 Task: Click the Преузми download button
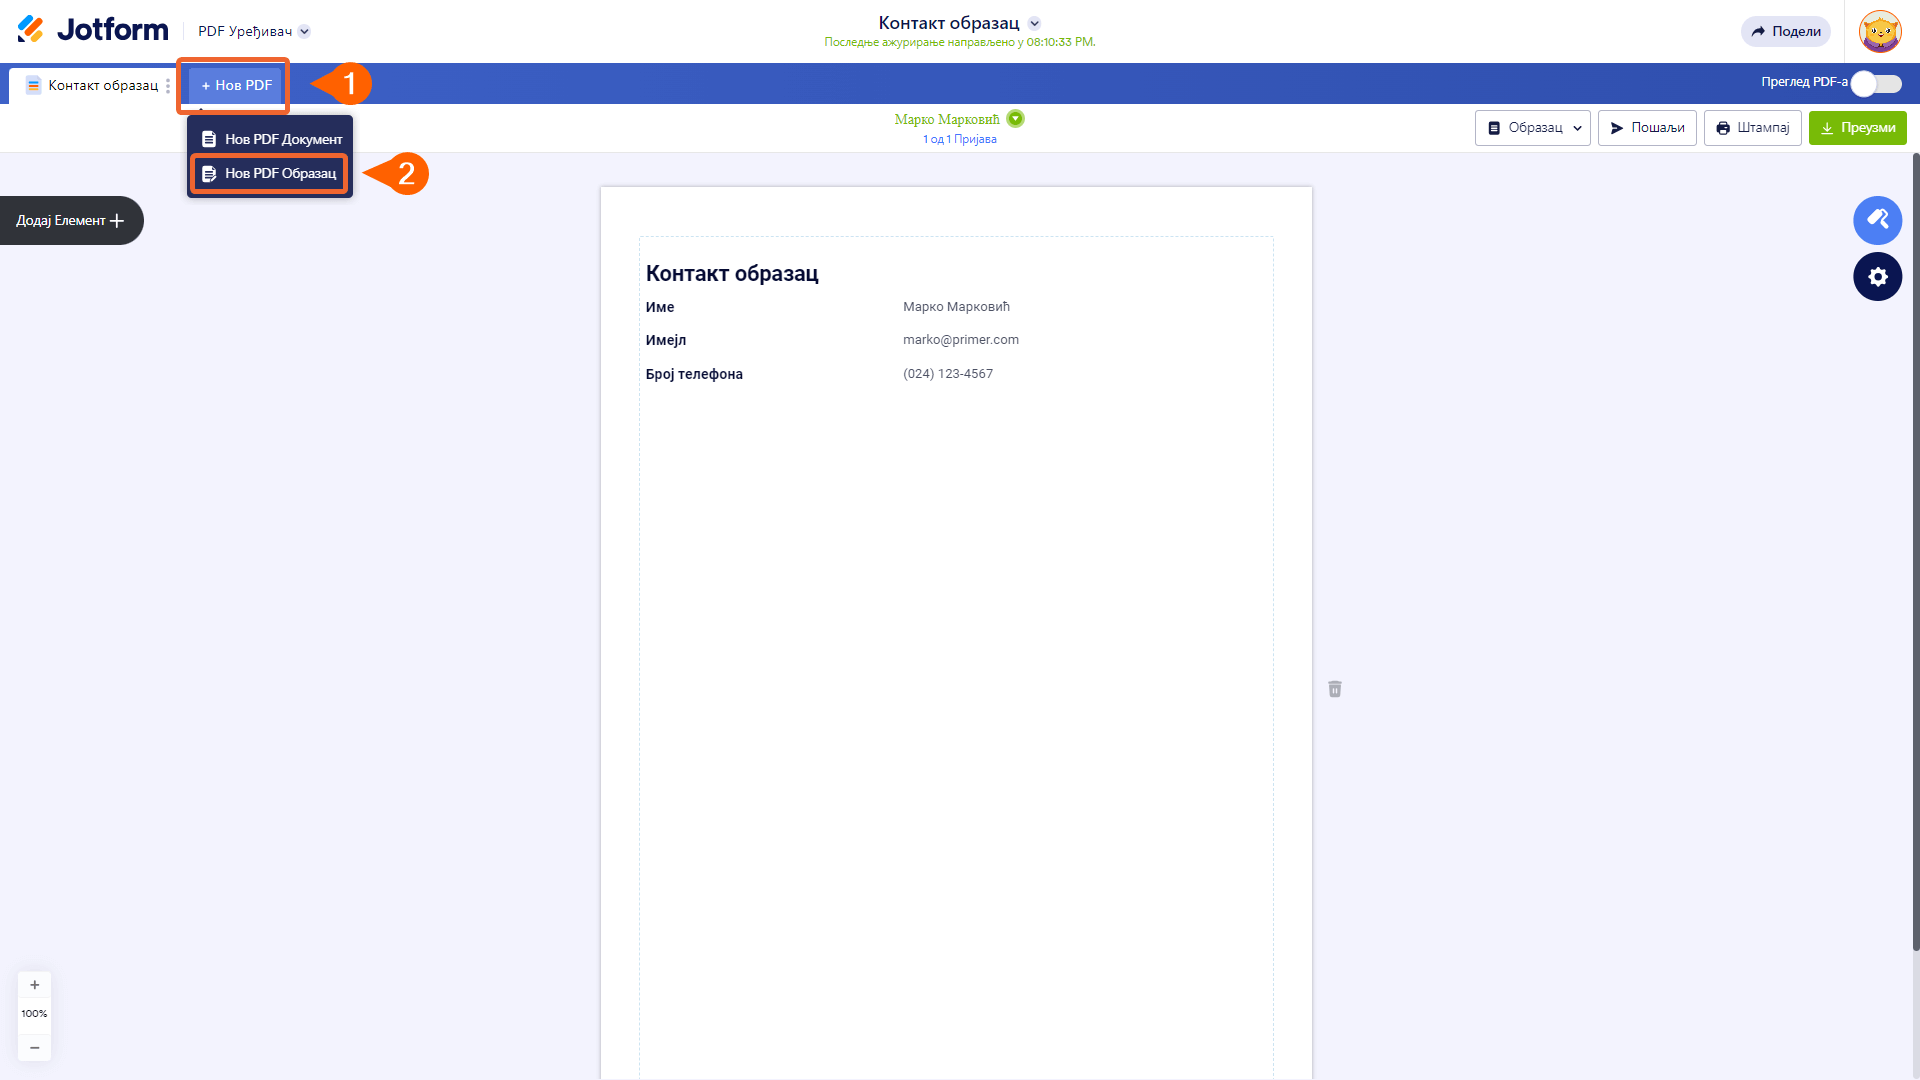(x=1857, y=128)
